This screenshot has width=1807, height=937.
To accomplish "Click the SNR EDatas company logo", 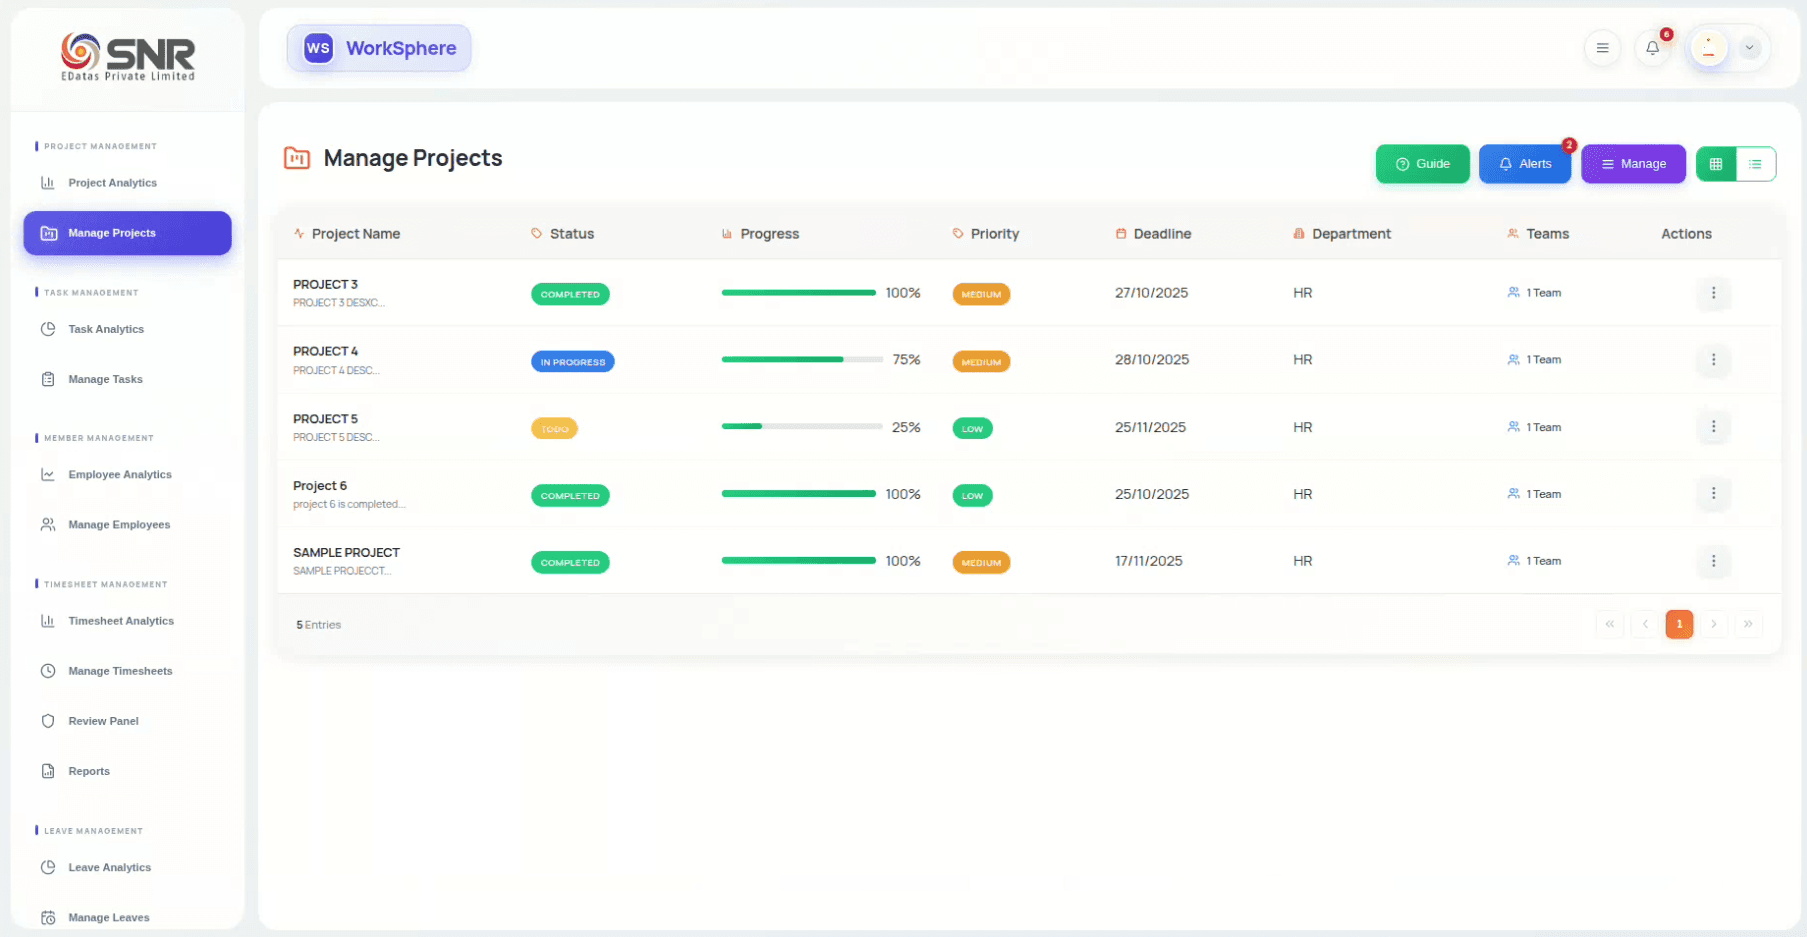I will tap(128, 57).
